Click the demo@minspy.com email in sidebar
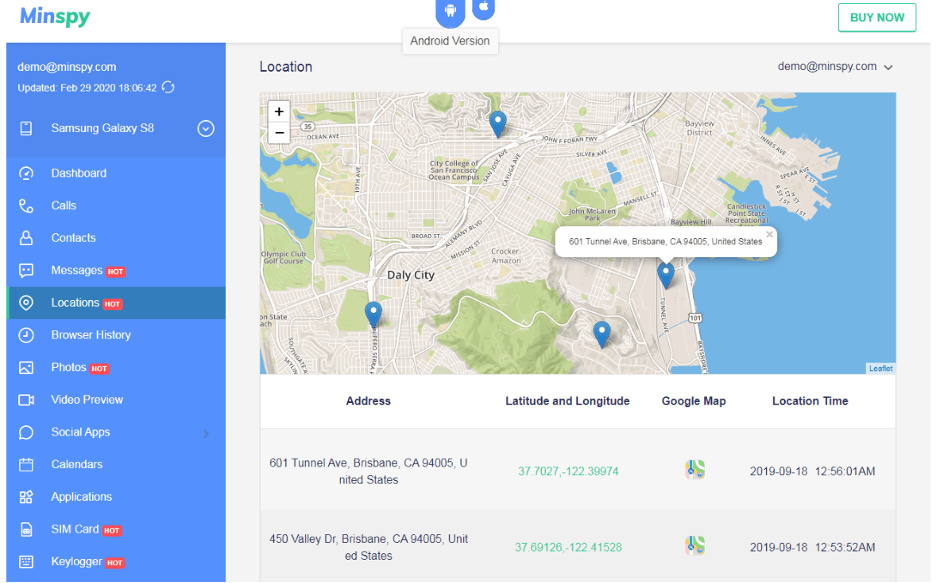Image resolution: width=941 pixels, height=583 pixels. (67, 67)
